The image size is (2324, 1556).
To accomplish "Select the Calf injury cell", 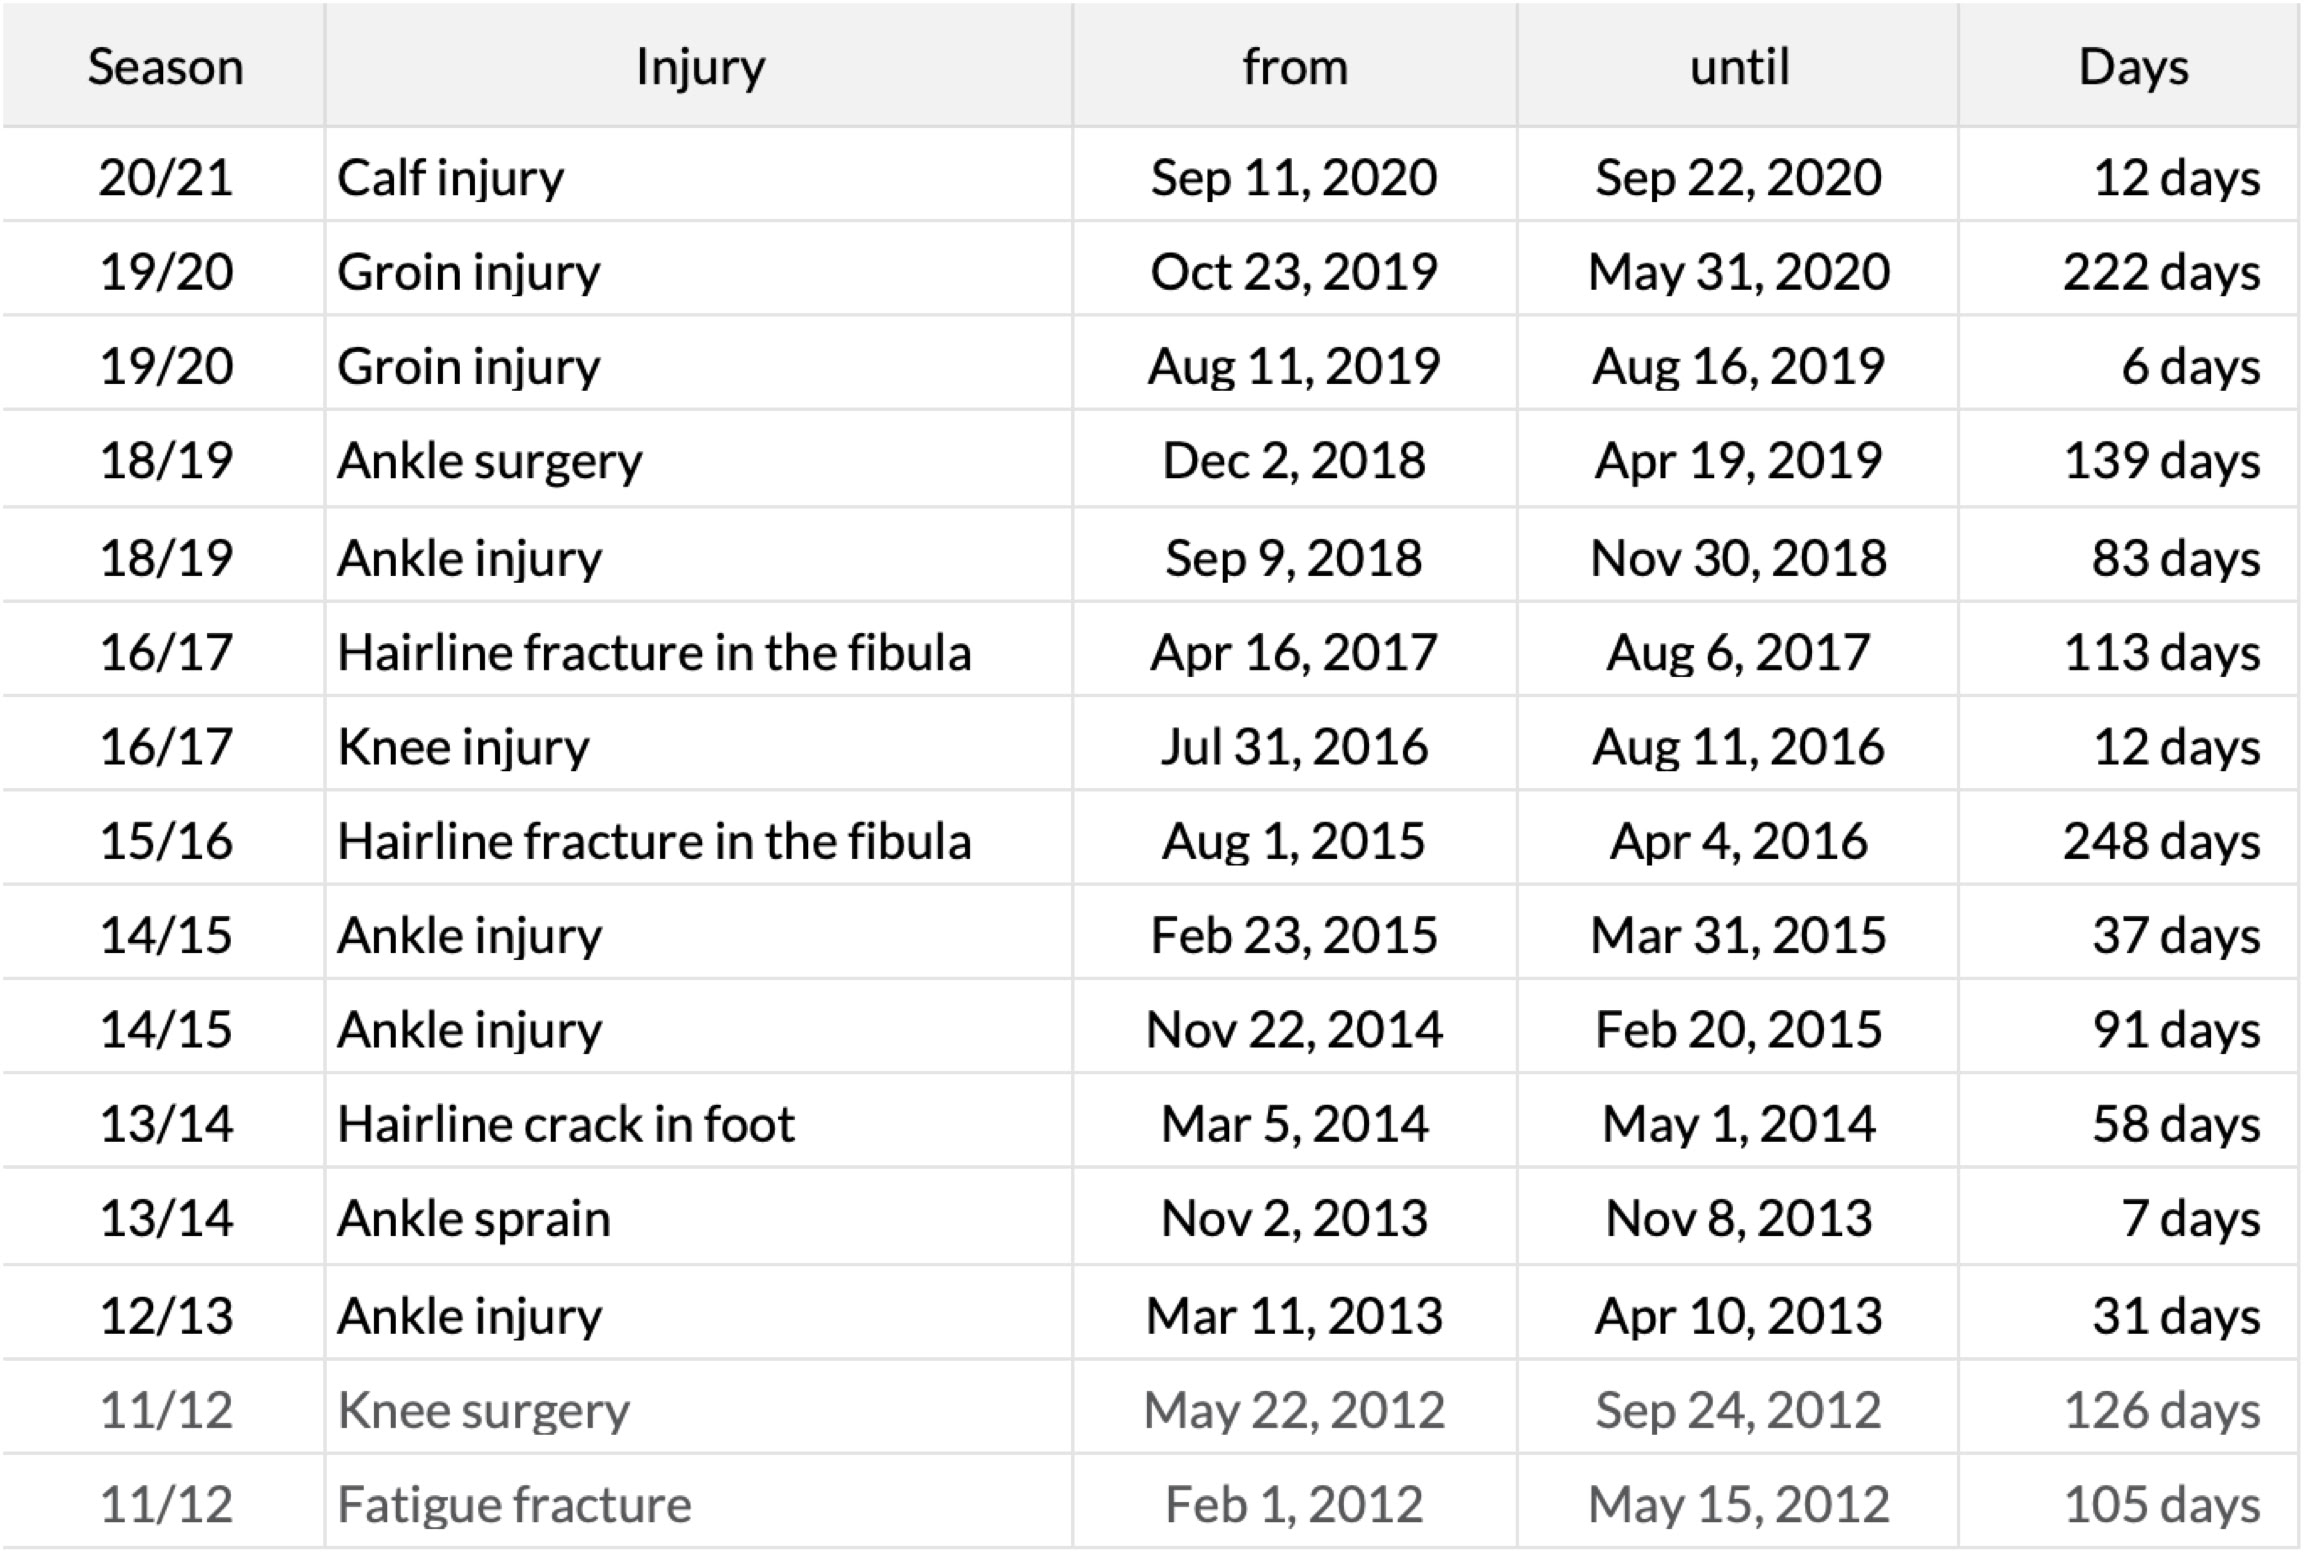I will tap(451, 178).
